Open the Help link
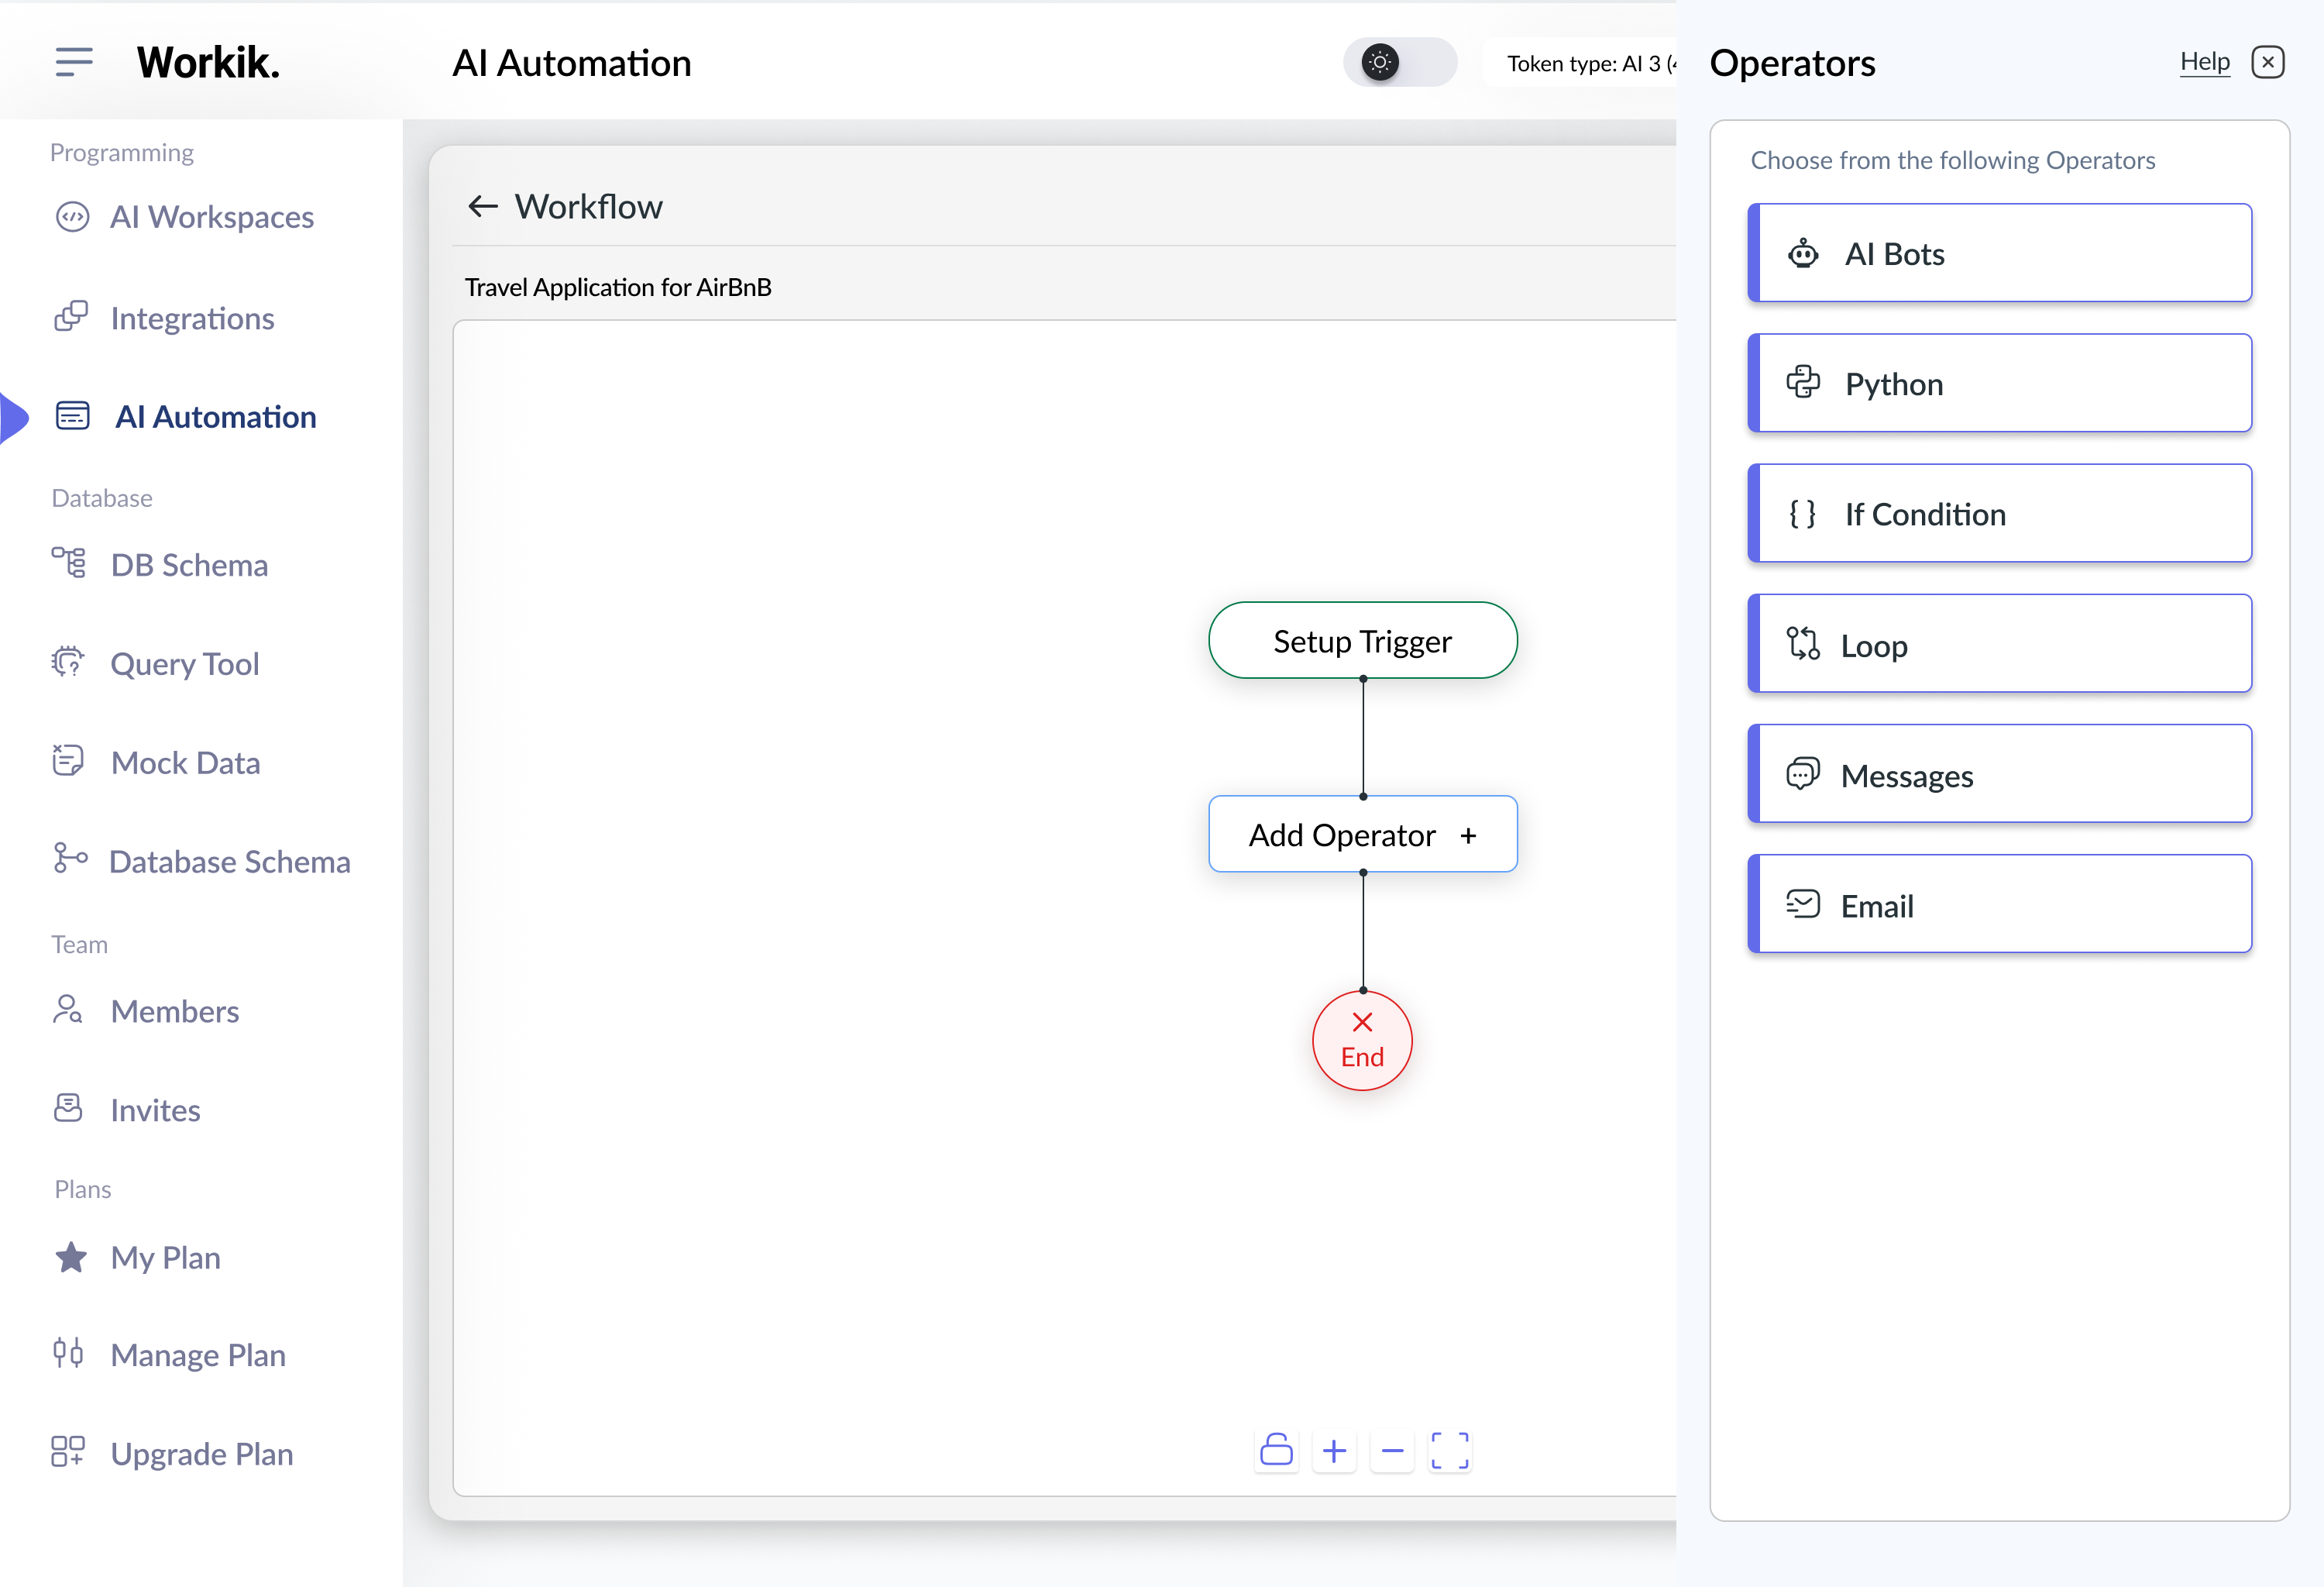 (x=2204, y=62)
